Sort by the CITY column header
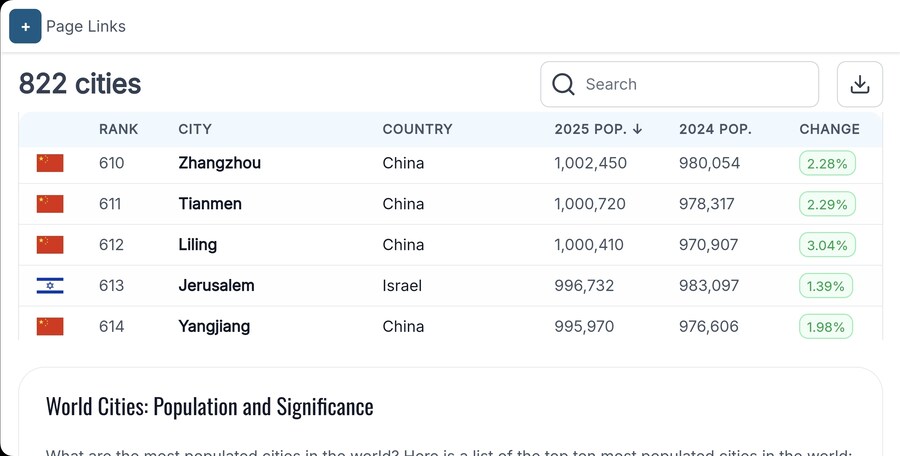 (x=195, y=129)
